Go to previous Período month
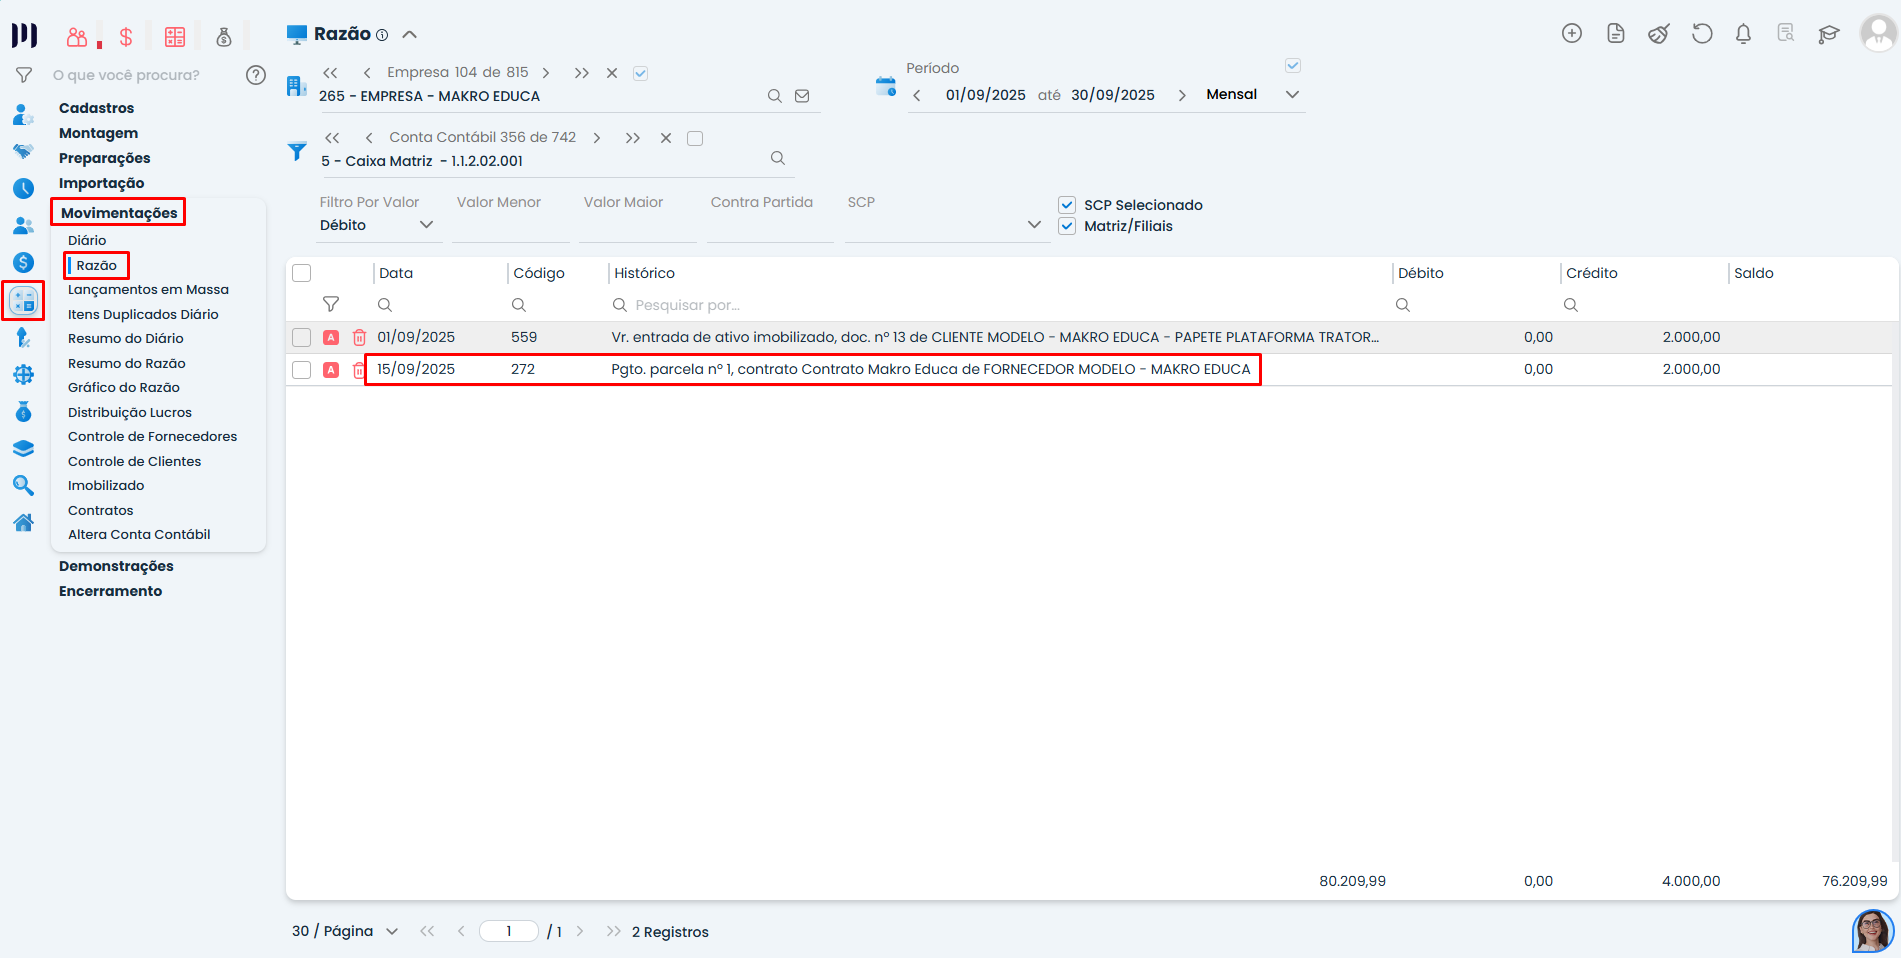Image resolution: width=1901 pixels, height=958 pixels. tap(917, 95)
